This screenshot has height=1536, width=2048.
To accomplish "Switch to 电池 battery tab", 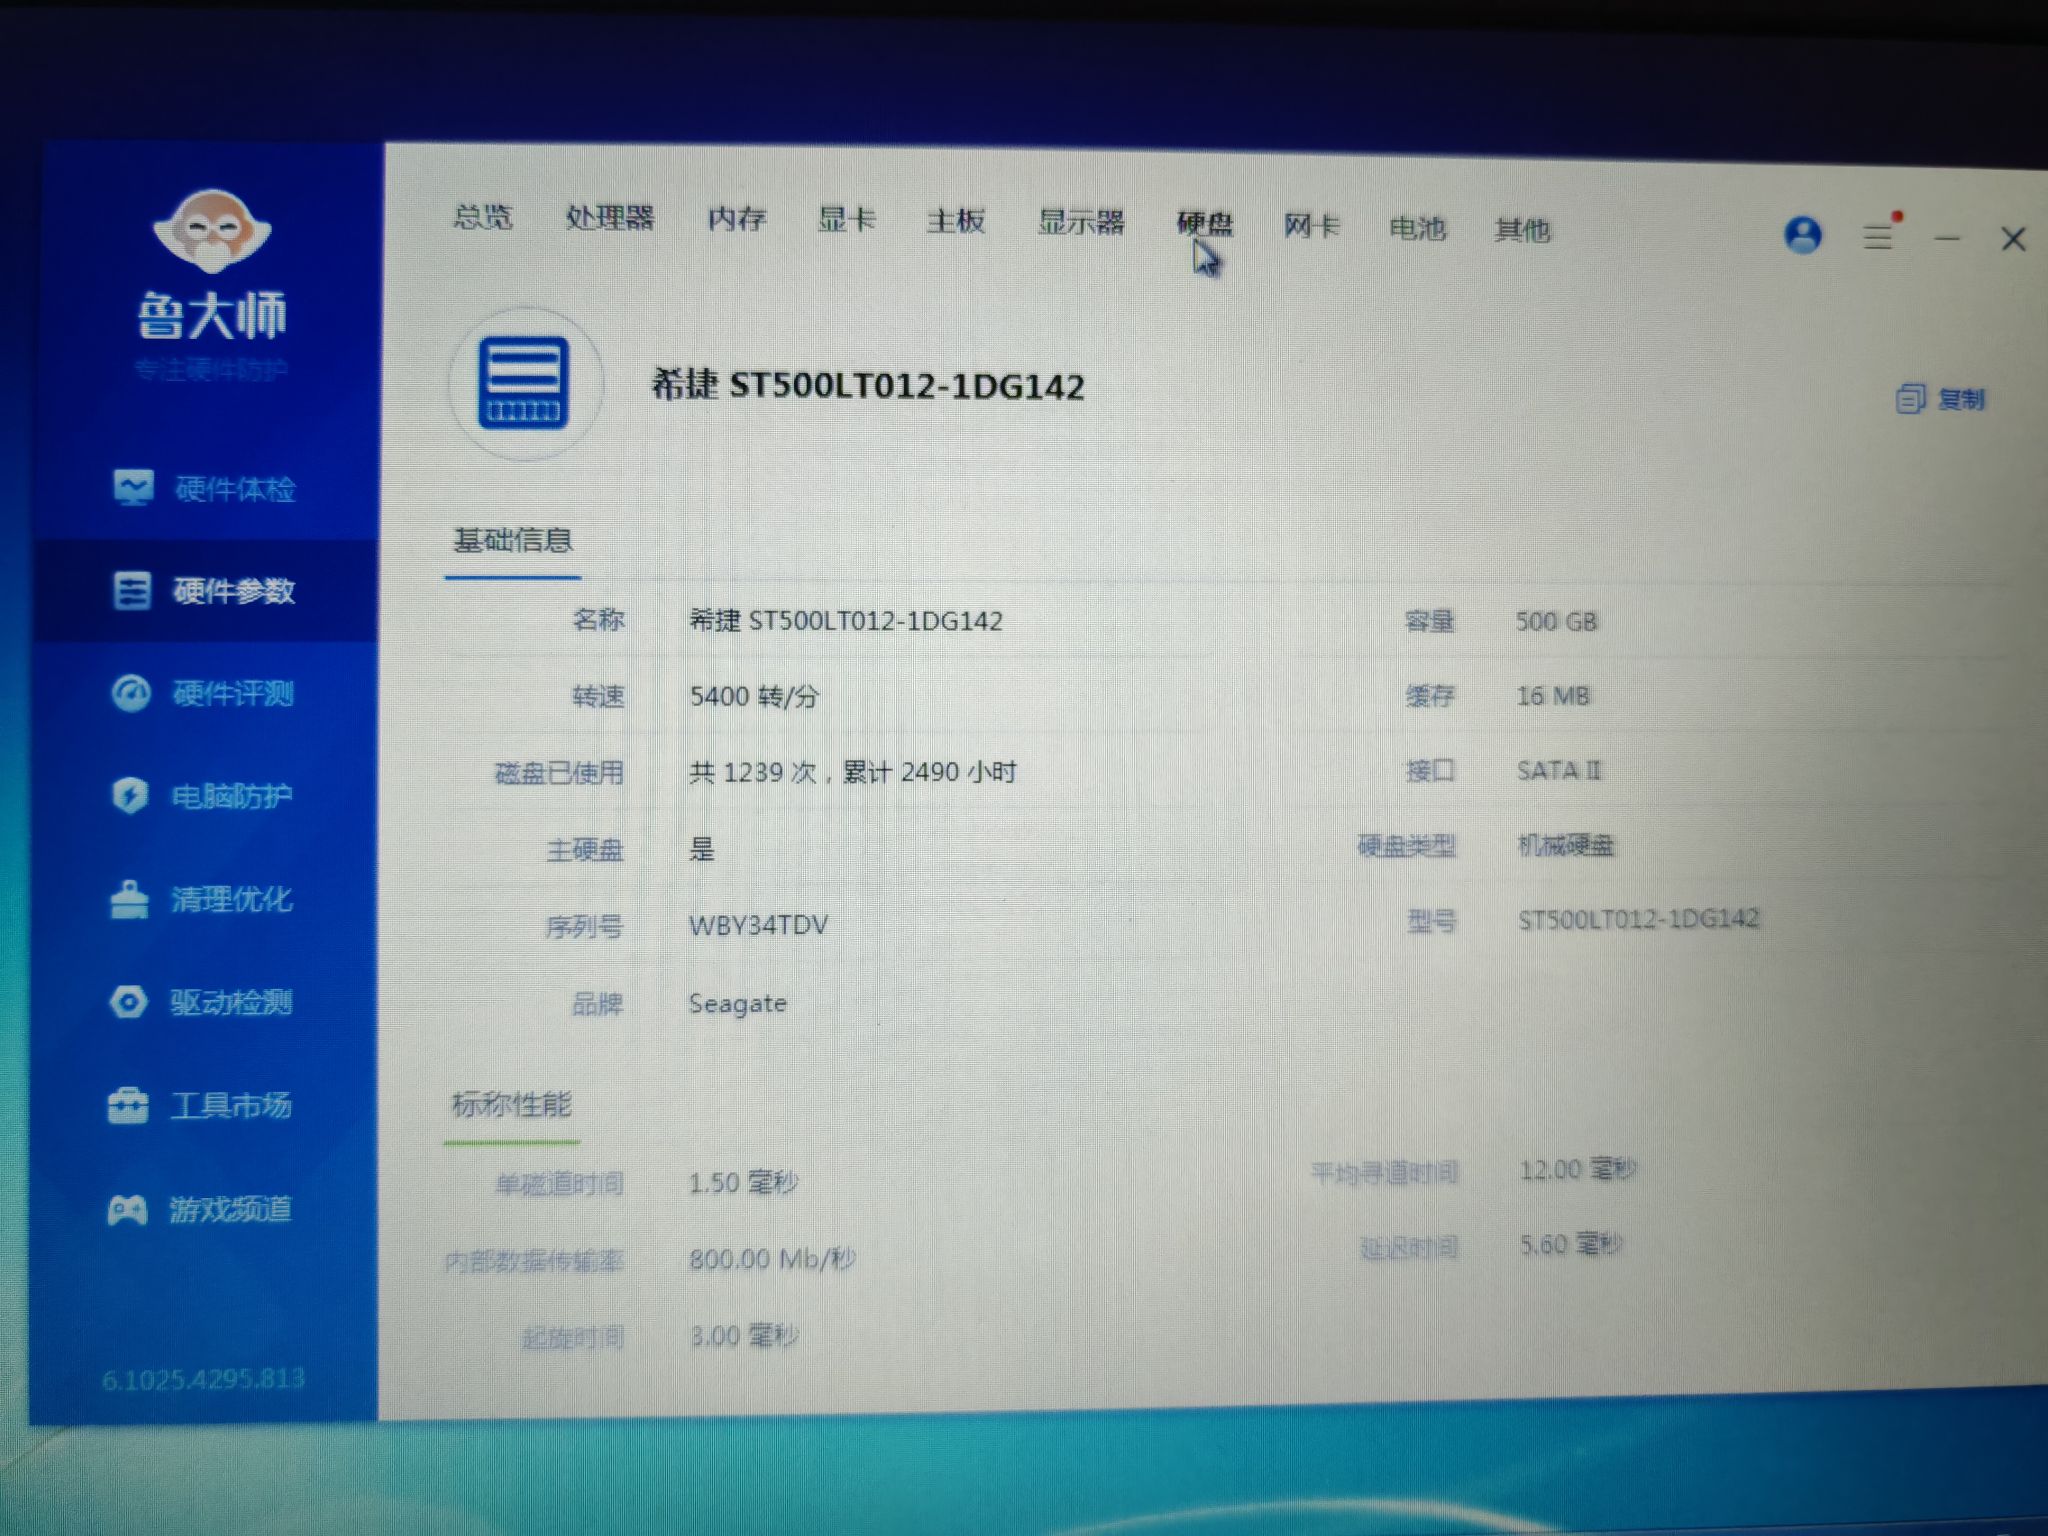I will pos(1417,228).
